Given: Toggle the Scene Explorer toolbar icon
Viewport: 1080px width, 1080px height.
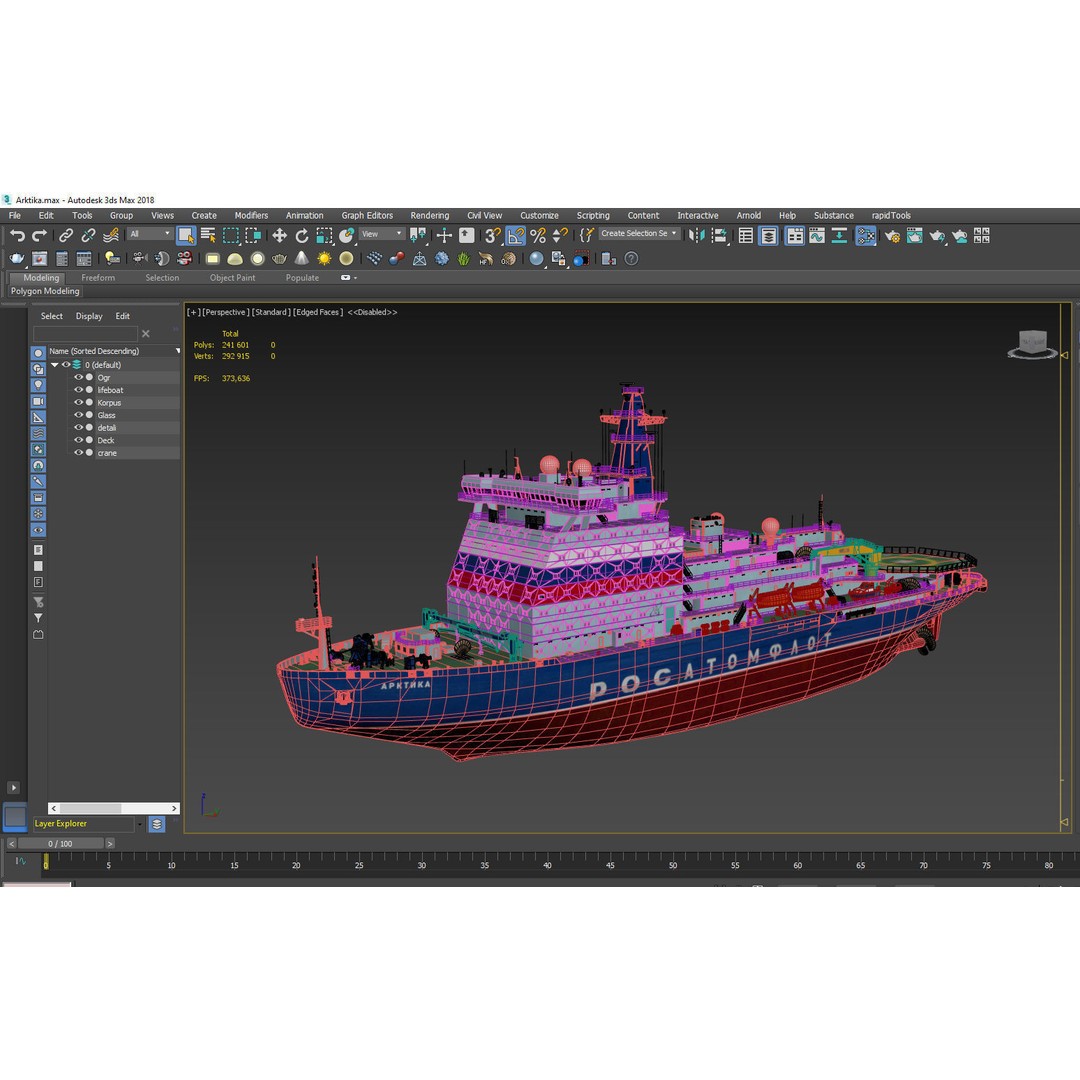Looking at the screenshot, I should (745, 236).
